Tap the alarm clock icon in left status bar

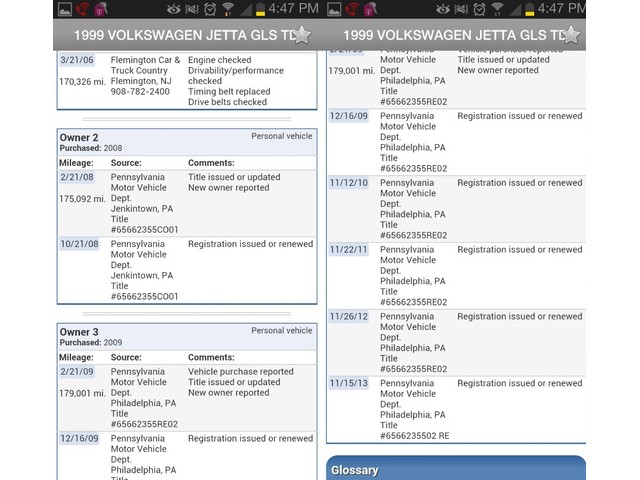click(210, 9)
